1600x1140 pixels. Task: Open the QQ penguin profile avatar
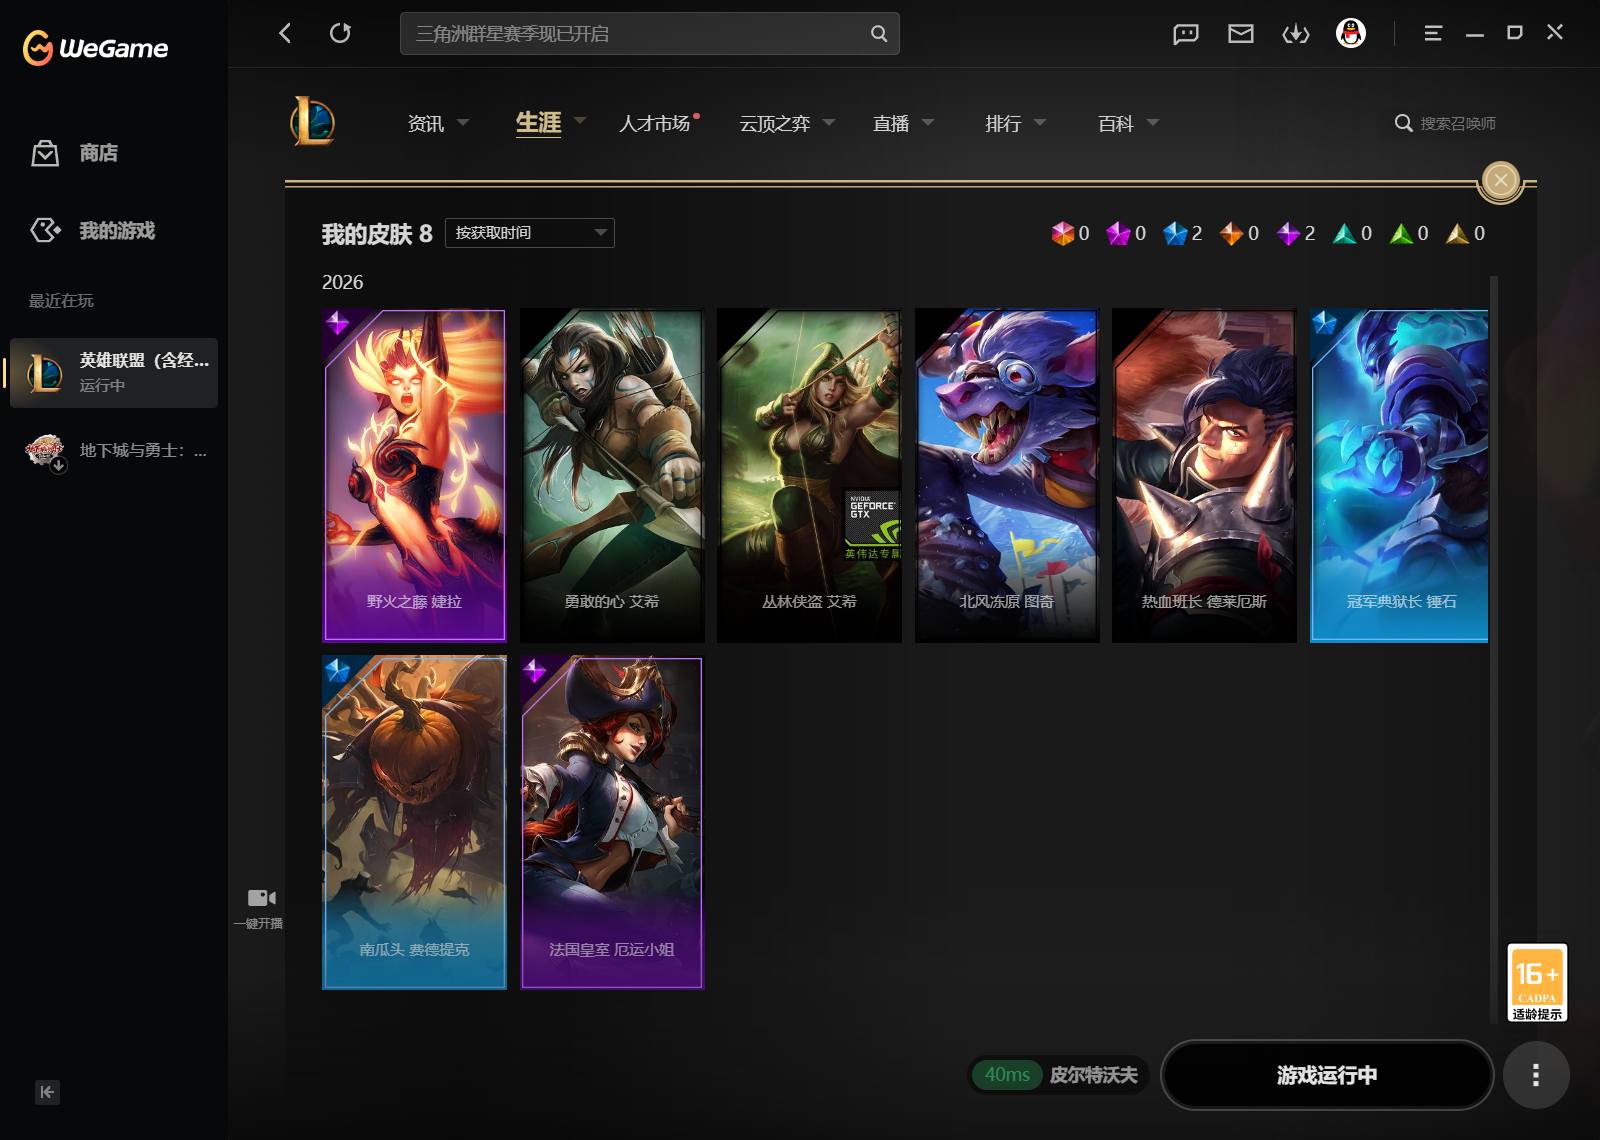coord(1351,33)
